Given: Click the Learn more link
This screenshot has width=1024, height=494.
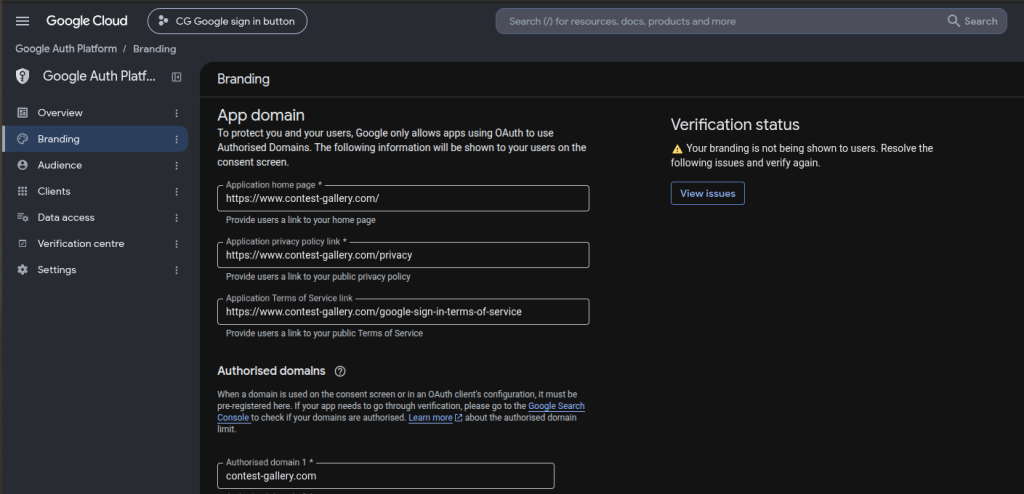Looking at the screenshot, I should (x=430, y=418).
